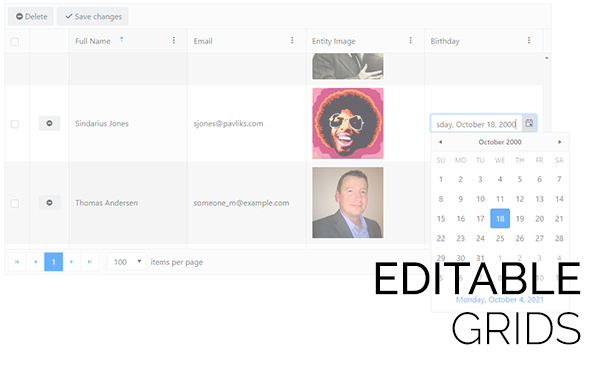
Task: Delete the Thomas Andersen row icon
Action: 49,203
